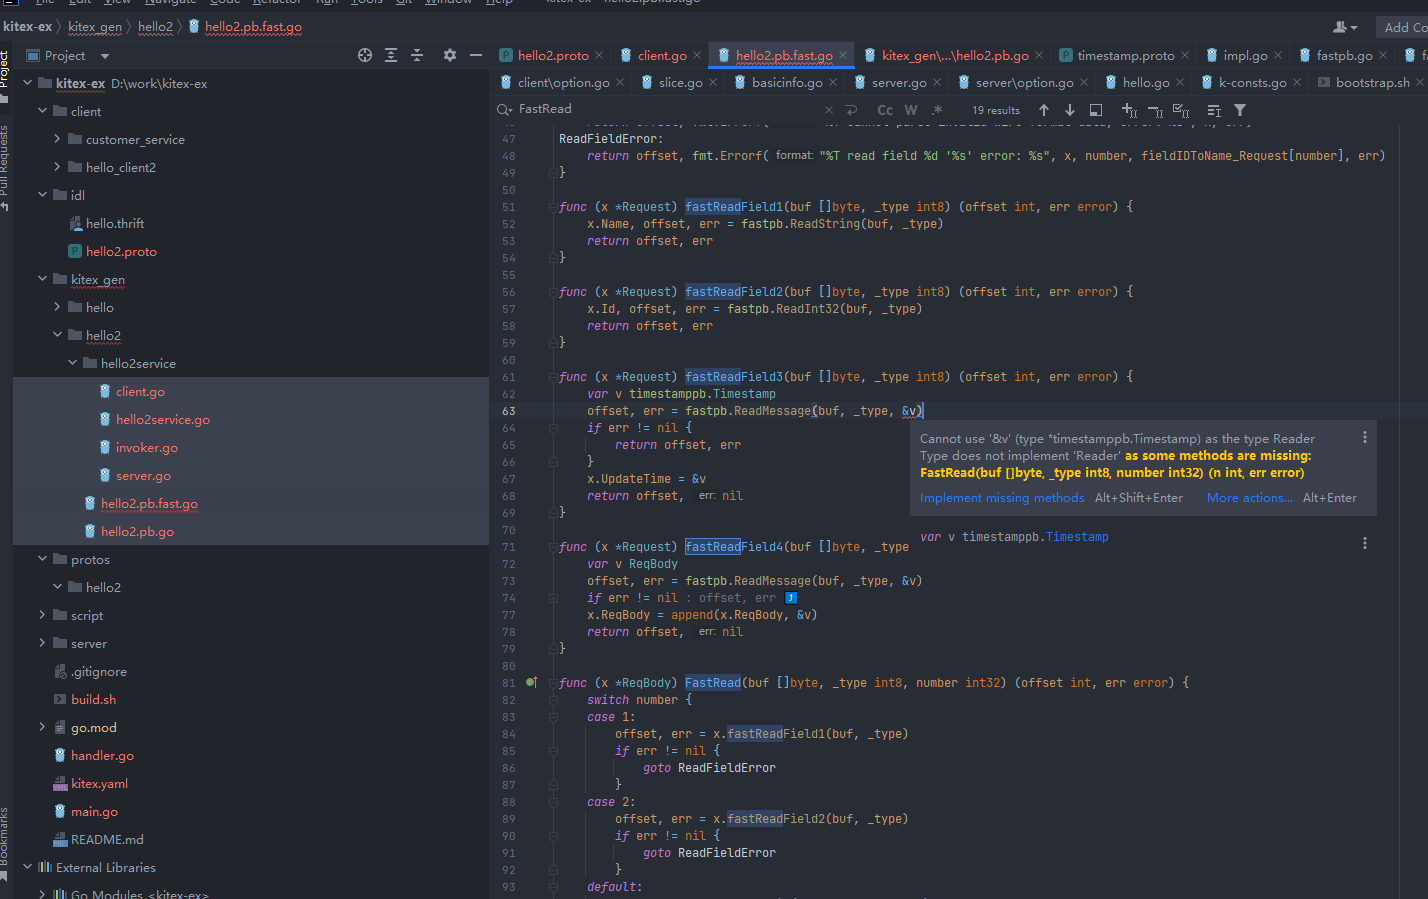
Task: Open more options in error tooltip
Action: [1365, 437]
